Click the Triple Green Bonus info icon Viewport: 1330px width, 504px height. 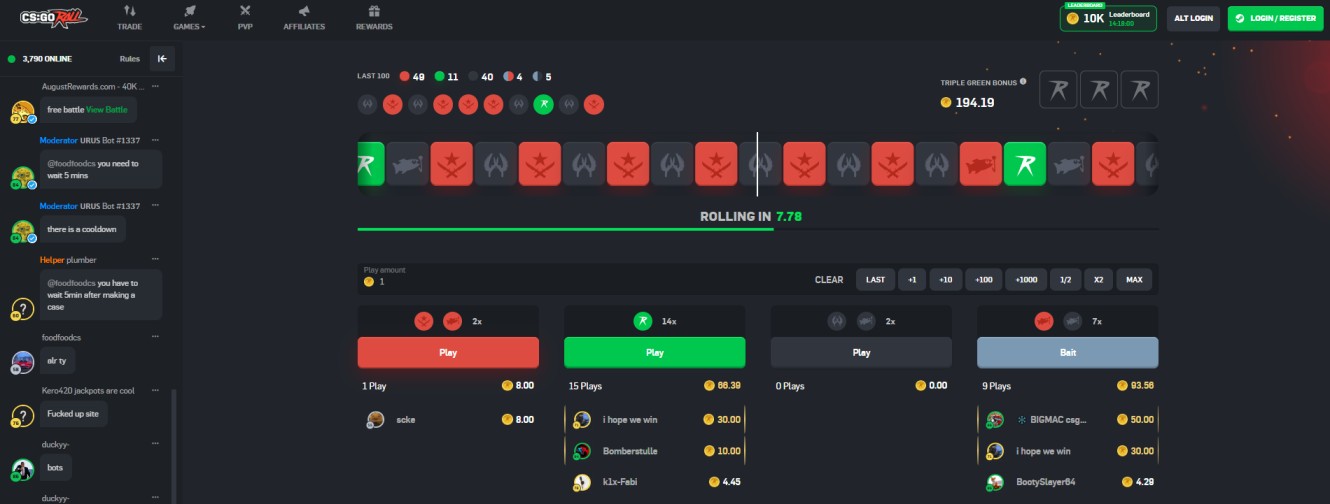click(x=1023, y=82)
